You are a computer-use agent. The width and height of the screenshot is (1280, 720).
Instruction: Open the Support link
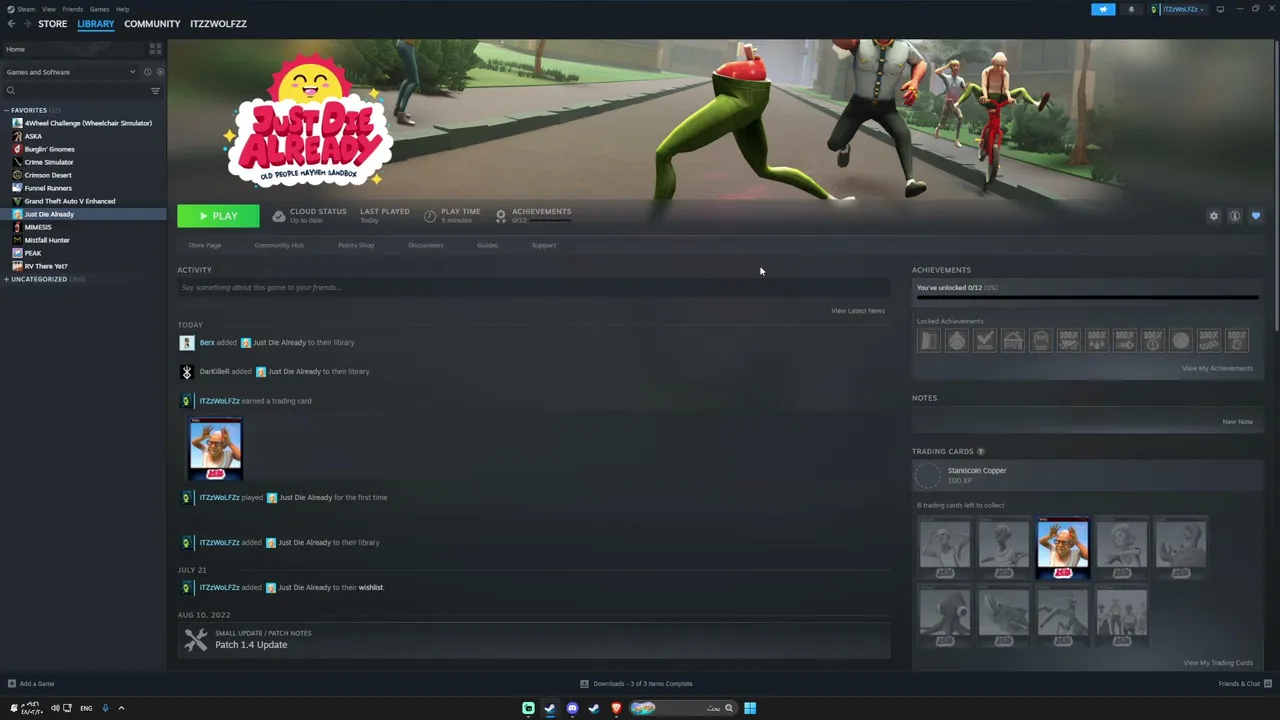[544, 245]
